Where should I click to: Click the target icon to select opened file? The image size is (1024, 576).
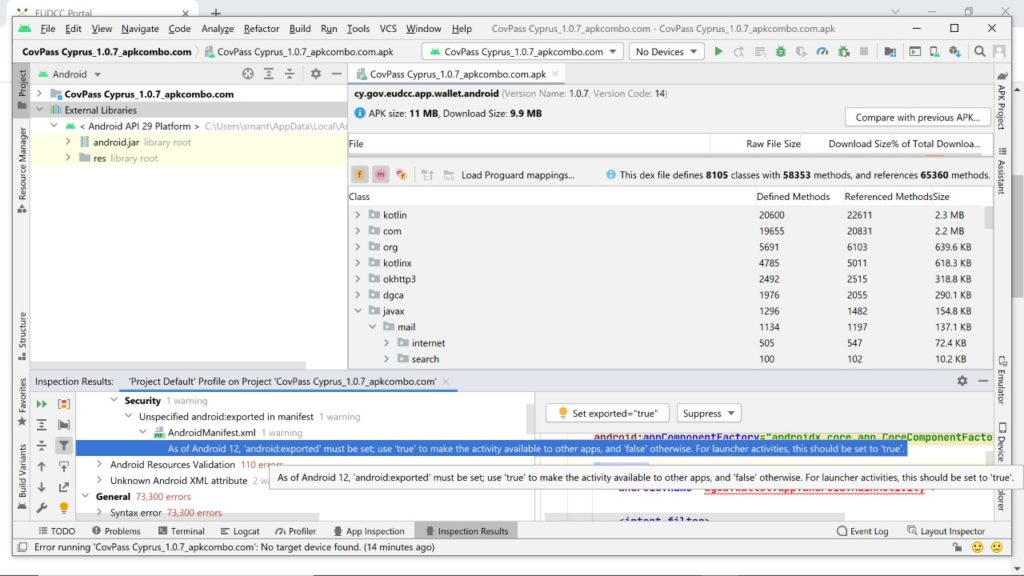(x=248, y=74)
